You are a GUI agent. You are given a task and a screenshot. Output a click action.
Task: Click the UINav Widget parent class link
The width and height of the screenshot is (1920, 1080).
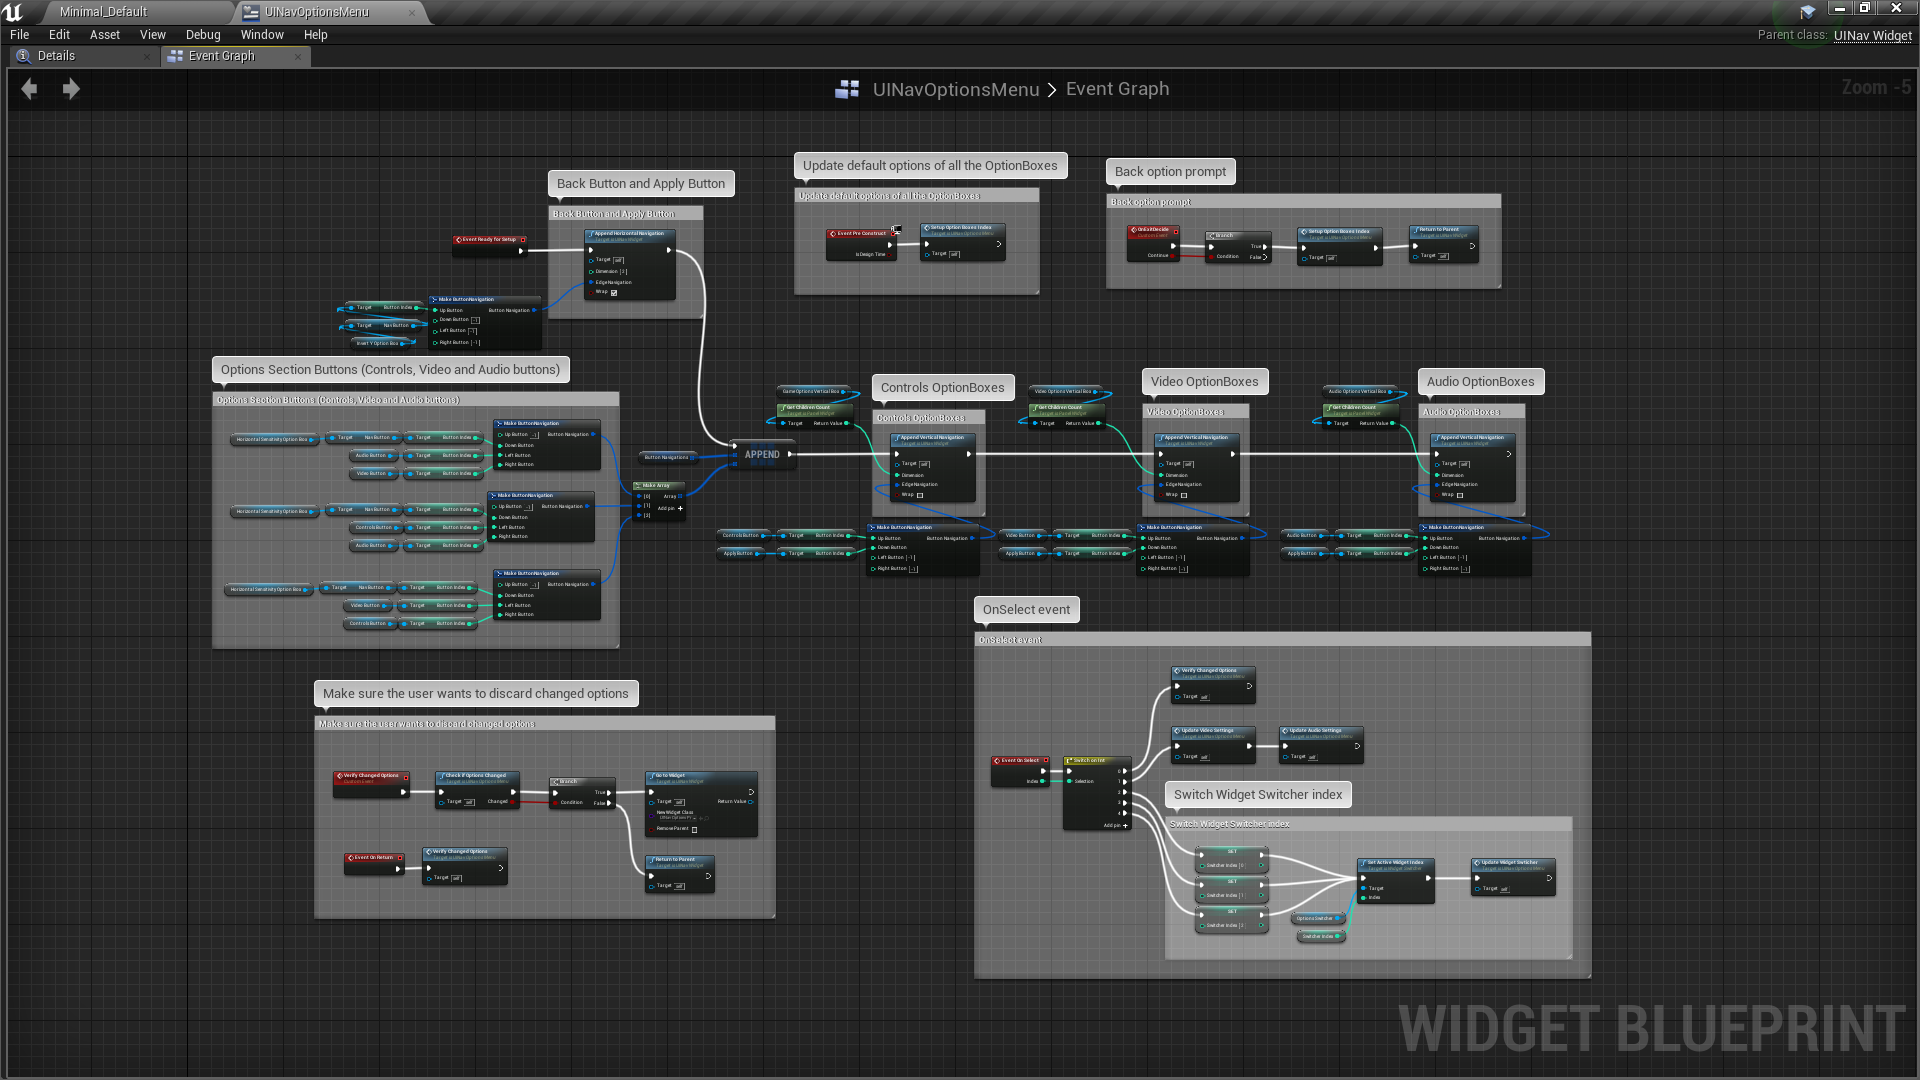click(x=1871, y=34)
